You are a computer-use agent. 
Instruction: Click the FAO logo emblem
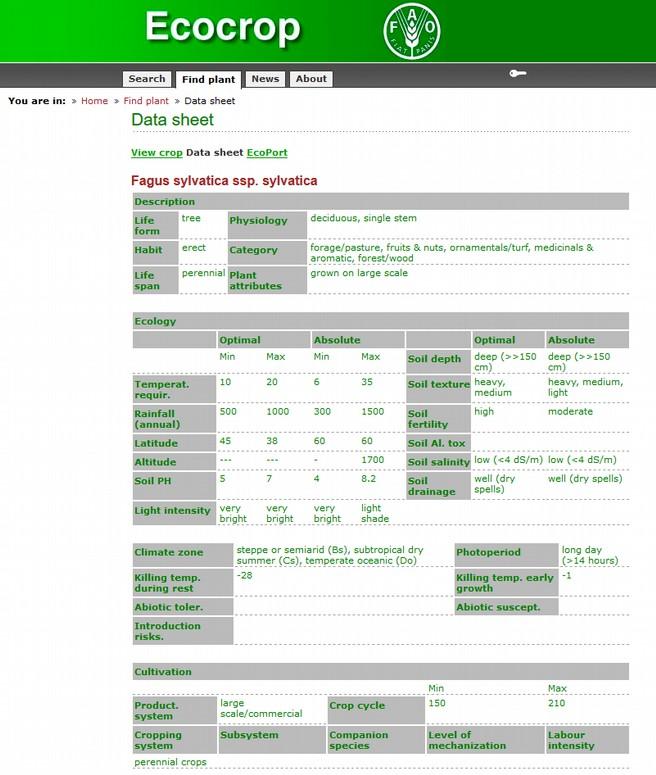[411, 31]
